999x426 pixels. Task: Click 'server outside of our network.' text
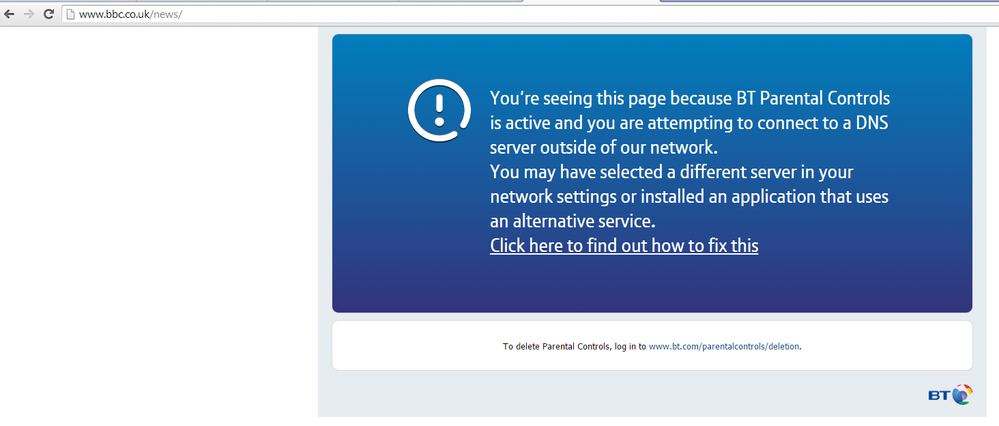click(x=603, y=148)
